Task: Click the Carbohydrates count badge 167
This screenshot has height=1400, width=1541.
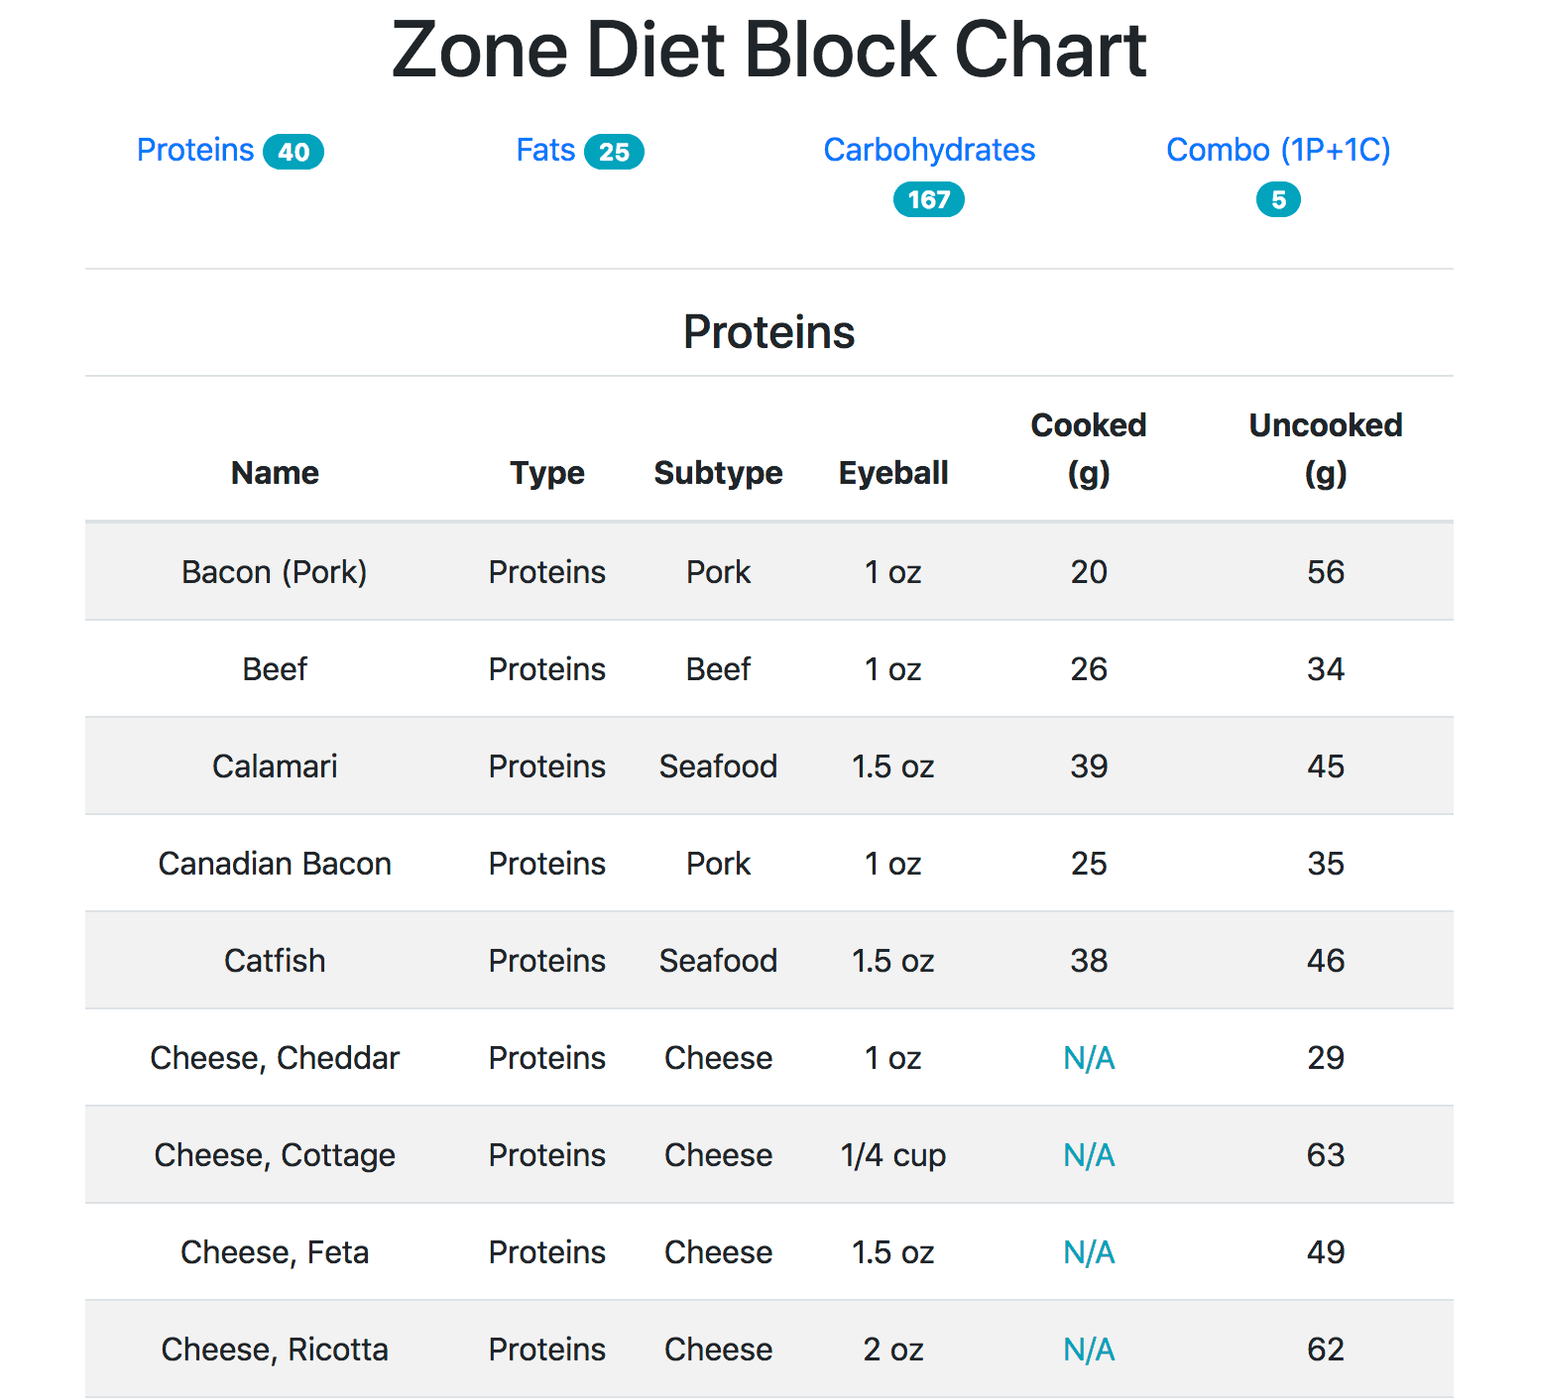Action: coord(929,200)
